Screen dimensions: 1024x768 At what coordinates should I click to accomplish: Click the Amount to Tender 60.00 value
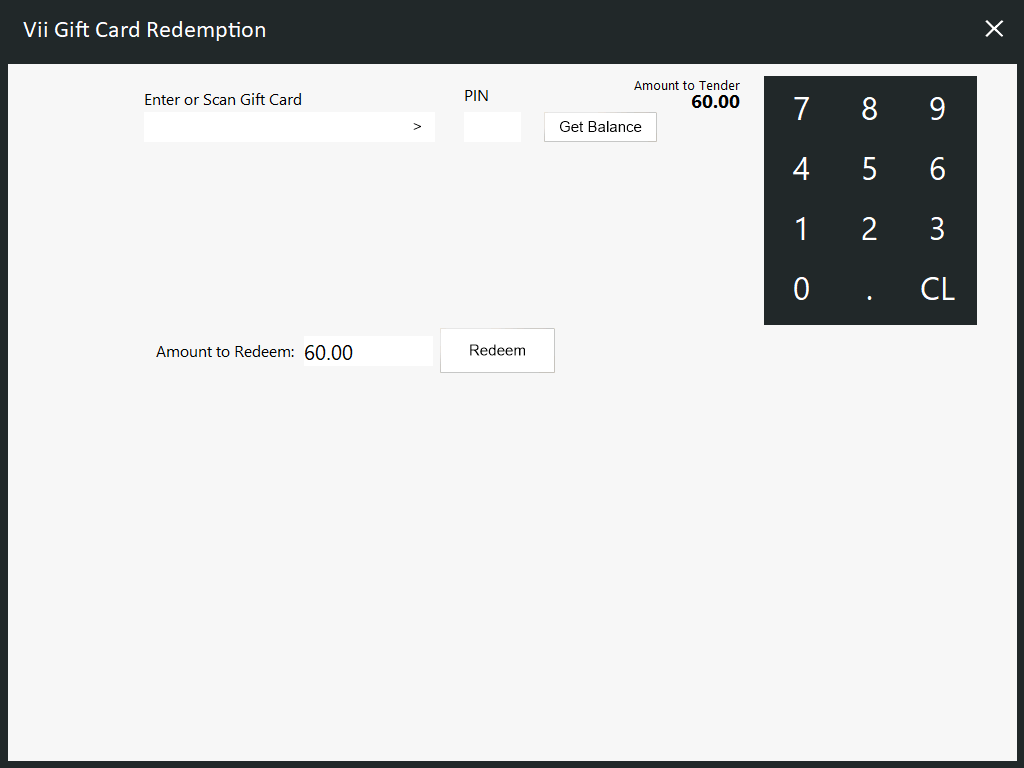(715, 102)
